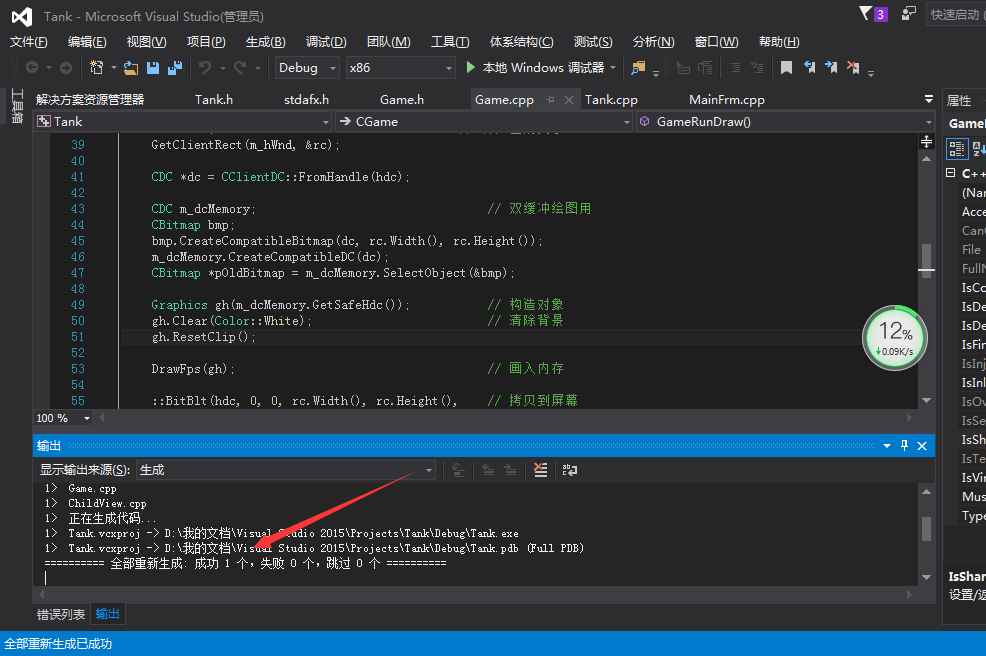Navigate forward with the toolbar forward arrow

point(65,67)
